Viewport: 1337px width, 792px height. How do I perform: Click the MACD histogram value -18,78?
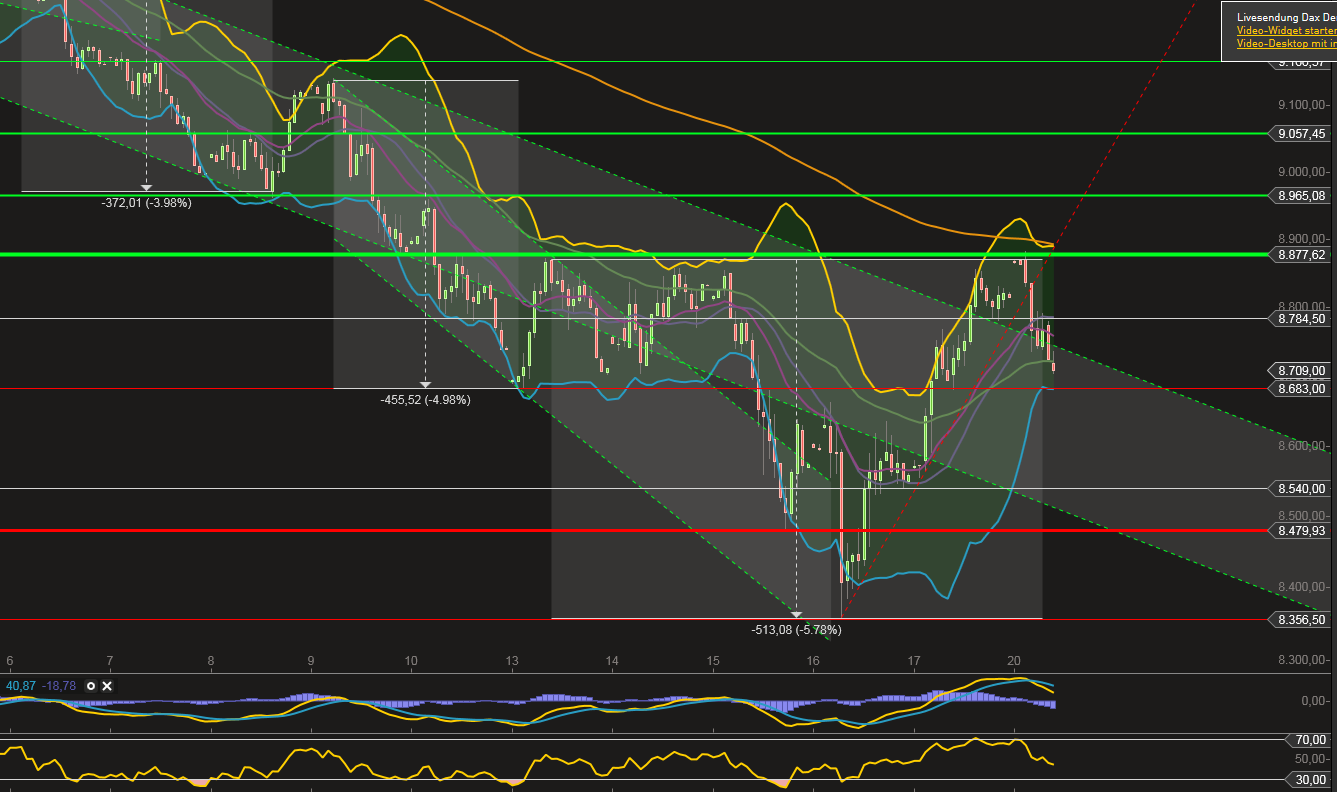59,686
